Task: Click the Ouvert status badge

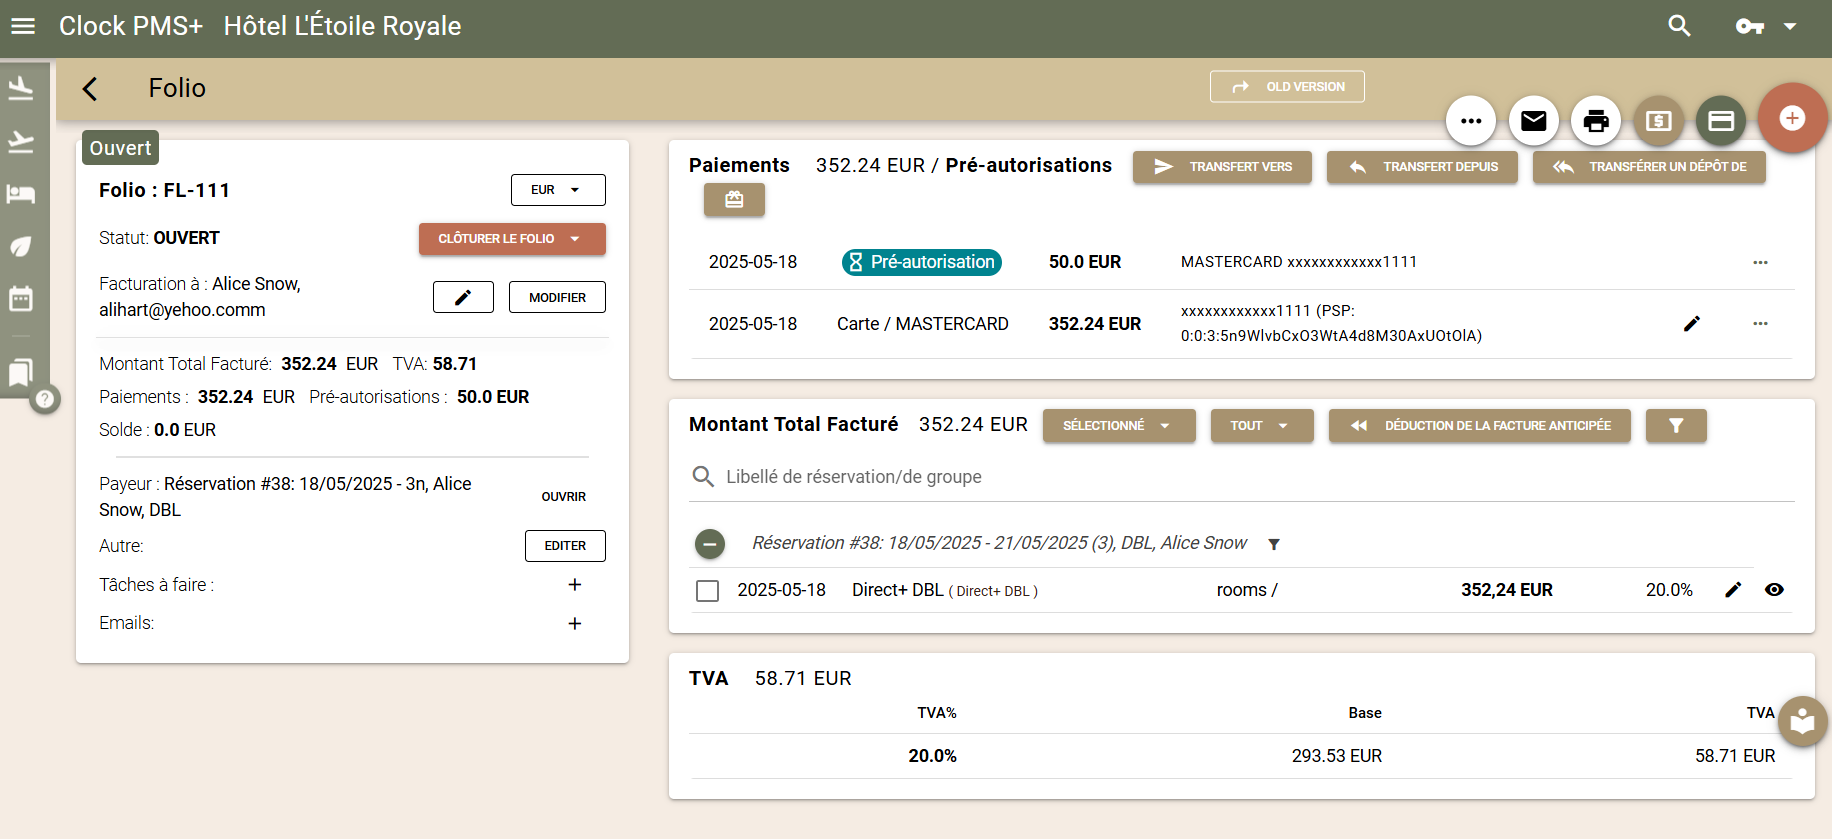Action: click(120, 148)
